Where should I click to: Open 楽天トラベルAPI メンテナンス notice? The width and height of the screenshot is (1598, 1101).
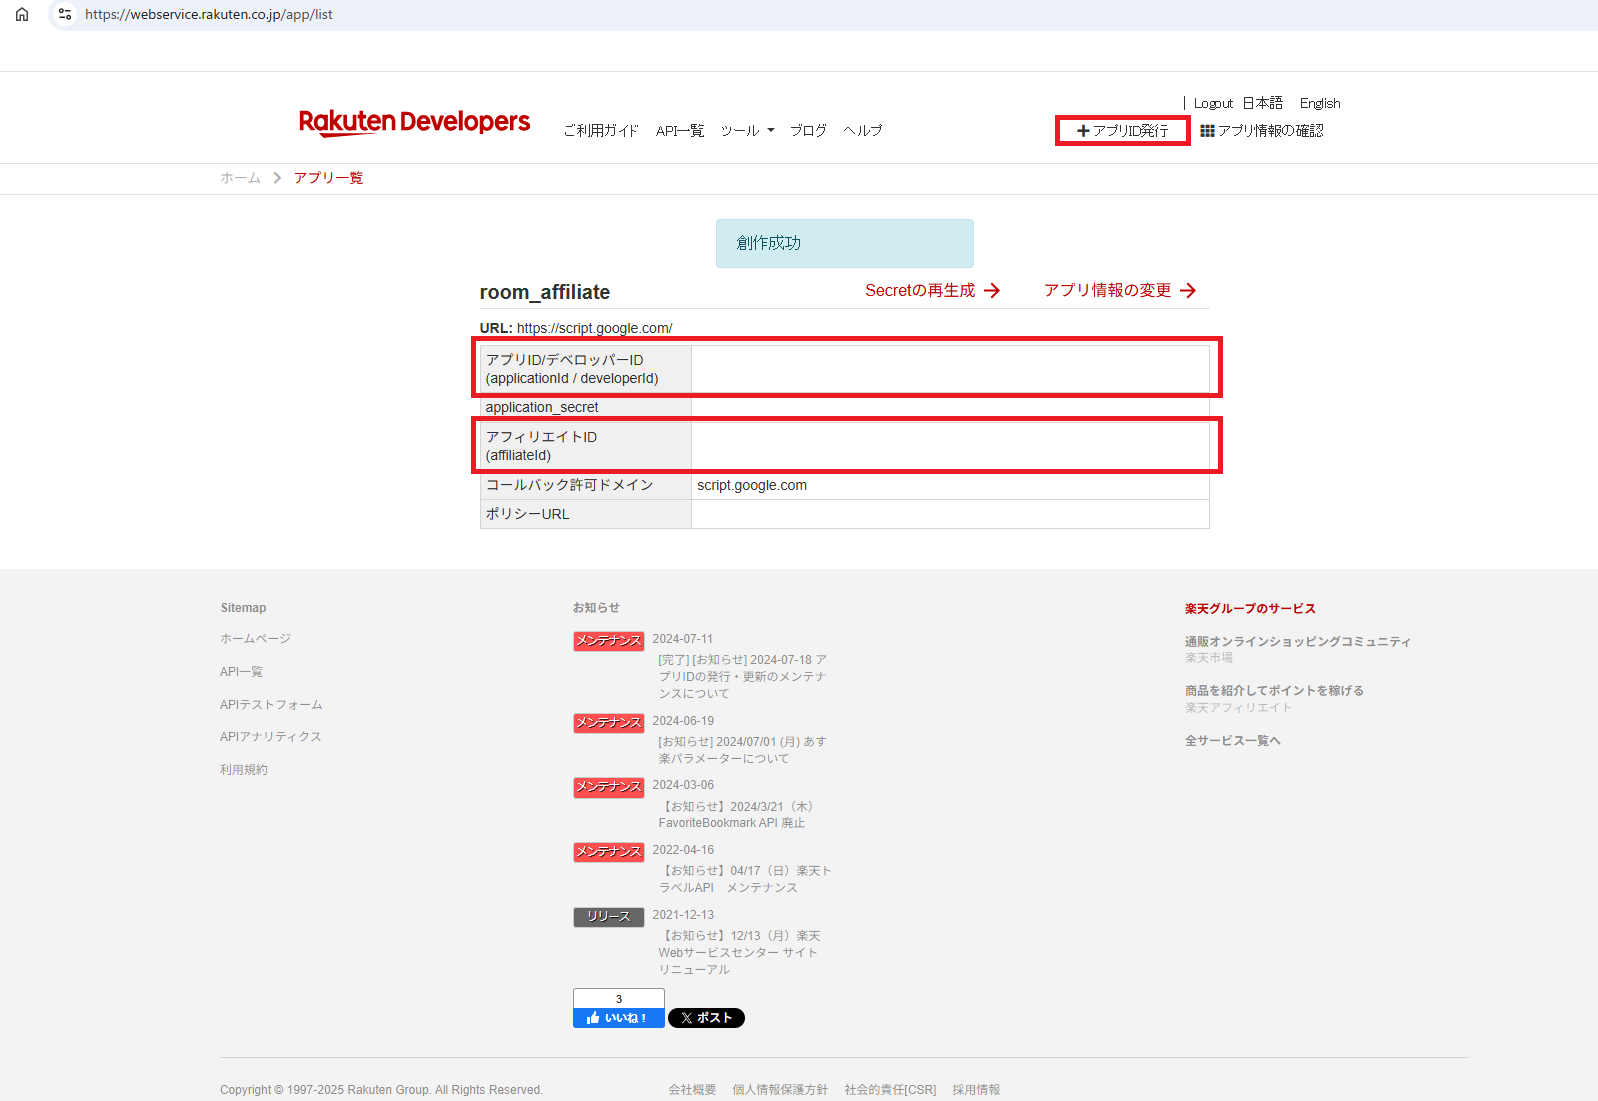click(x=745, y=879)
